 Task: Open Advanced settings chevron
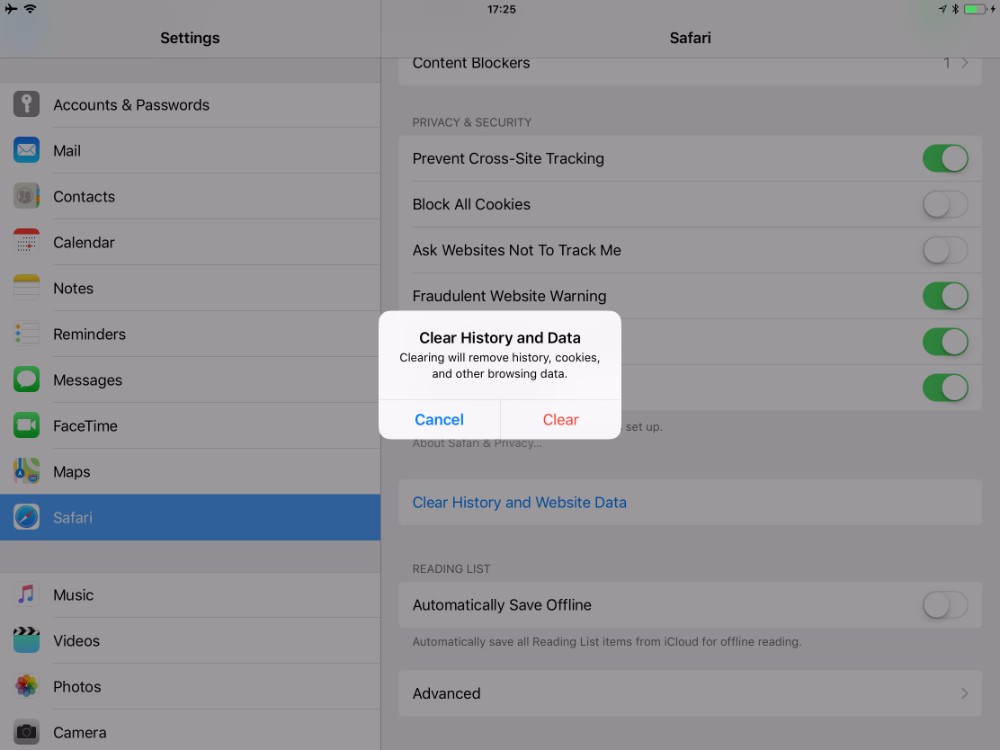click(x=965, y=693)
